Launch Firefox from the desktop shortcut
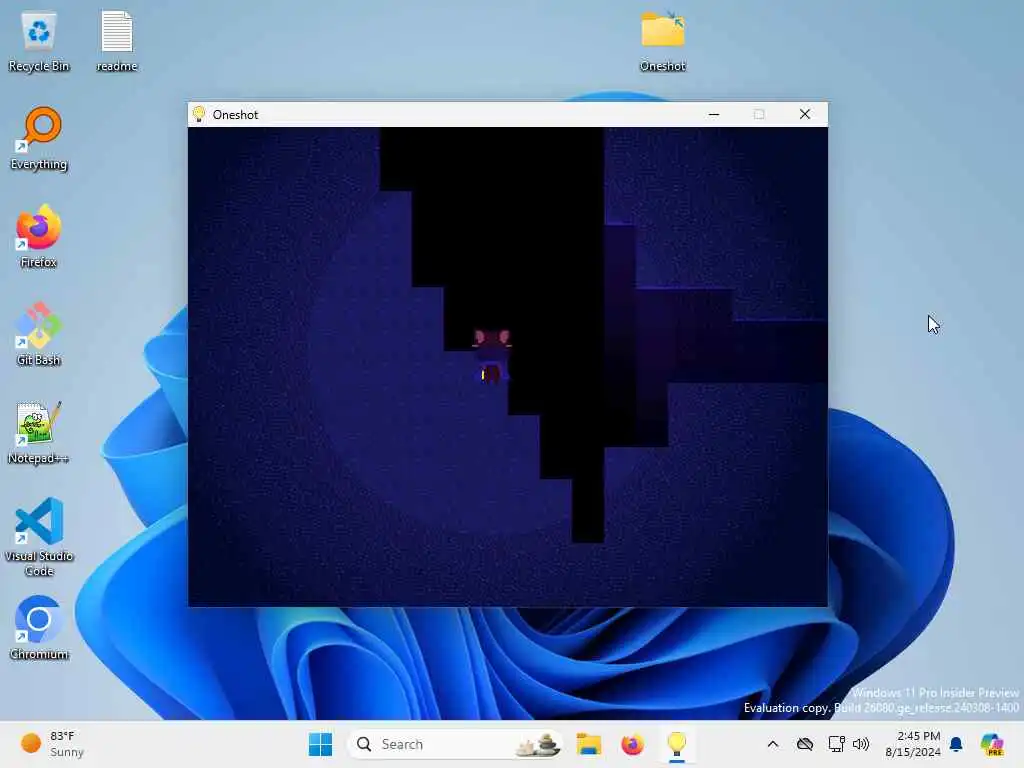Screen dimensions: 1024x768 tap(39, 236)
